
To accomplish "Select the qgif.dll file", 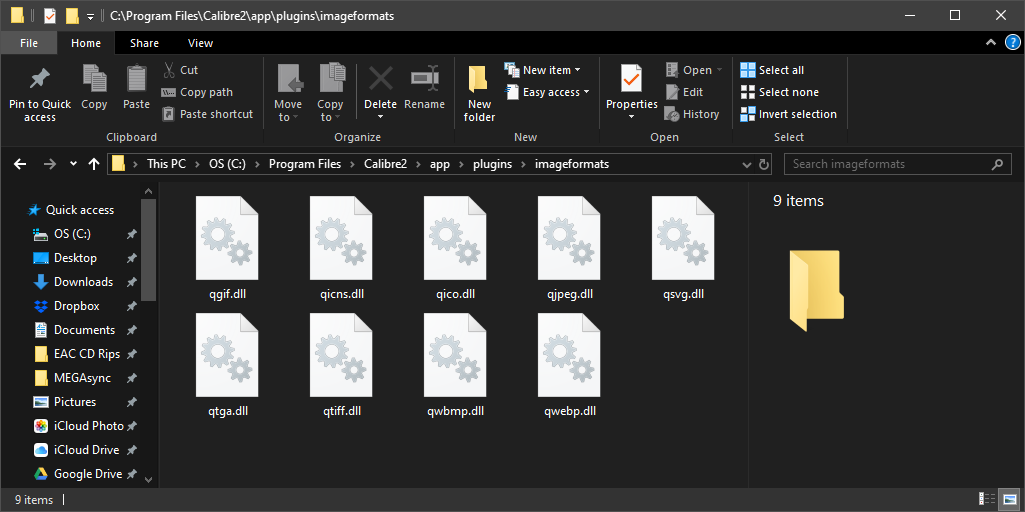I will pos(227,248).
